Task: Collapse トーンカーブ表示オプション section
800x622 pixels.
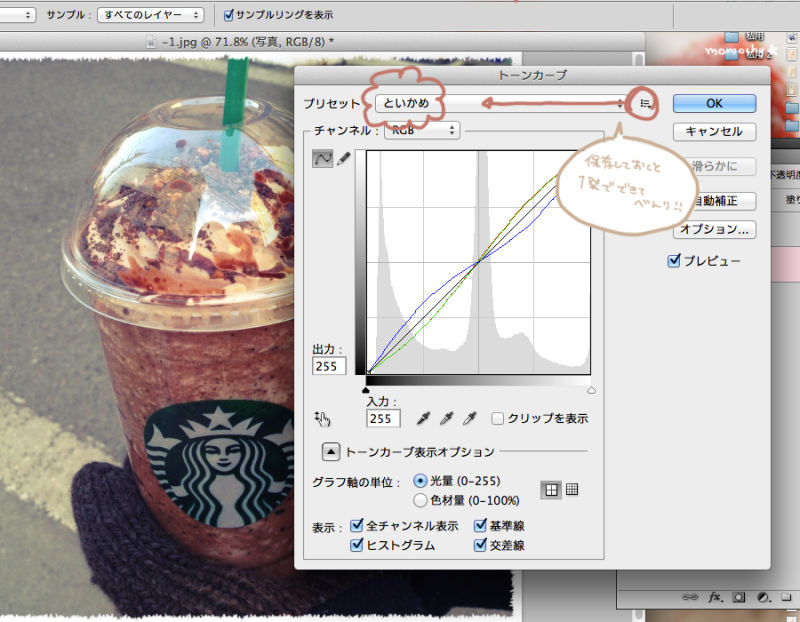Action: click(x=331, y=452)
